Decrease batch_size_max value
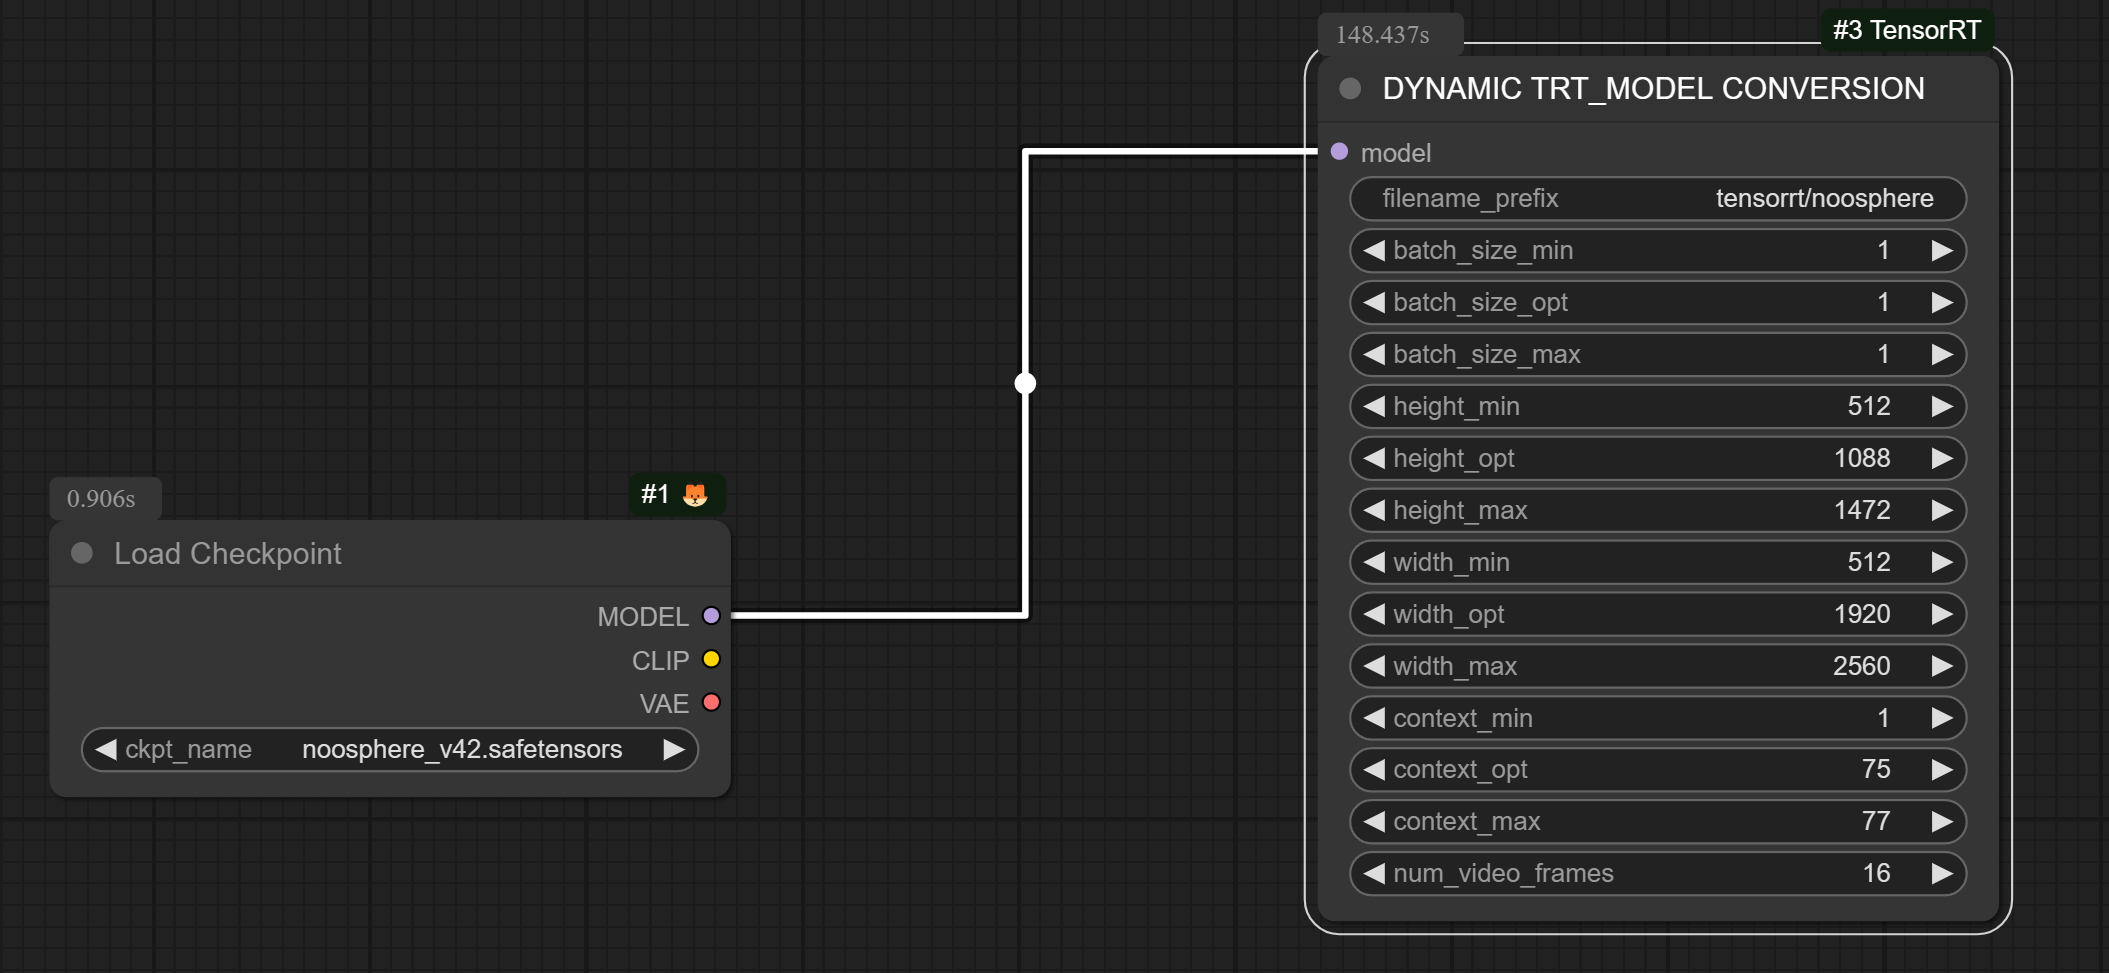Screen dimensions: 2109x973 (1374, 354)
